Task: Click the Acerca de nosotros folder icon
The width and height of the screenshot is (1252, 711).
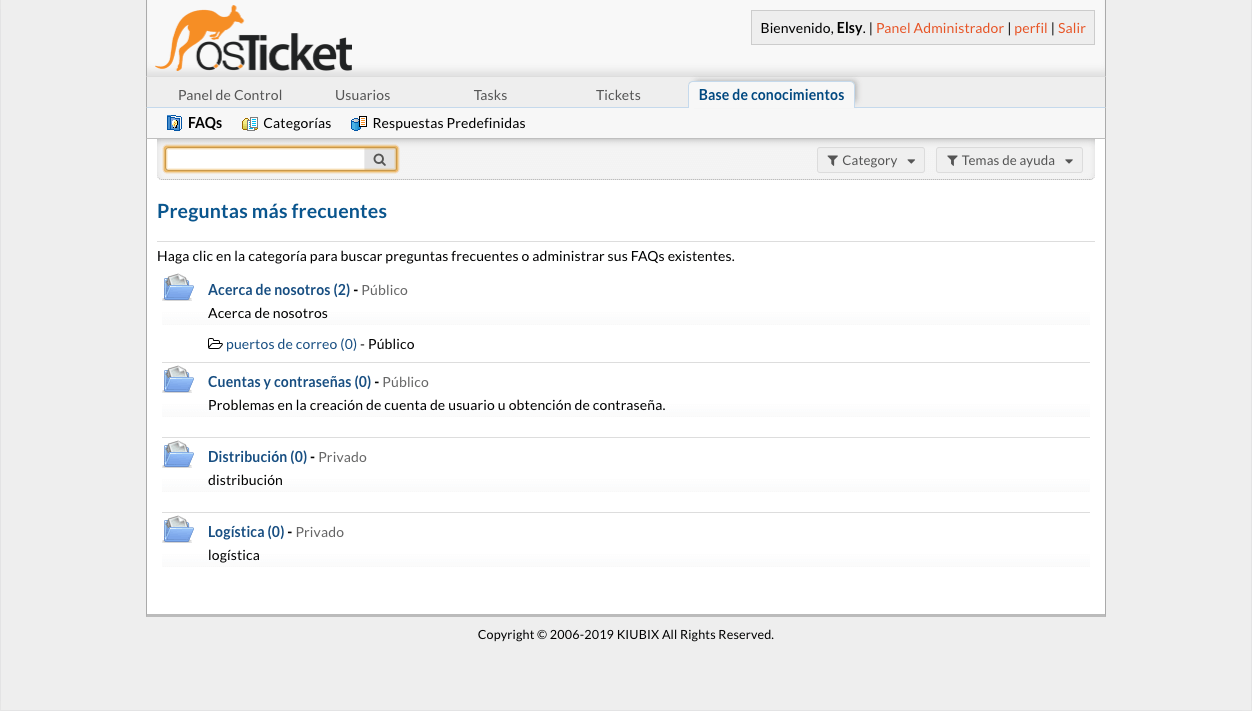Action: 178,288
